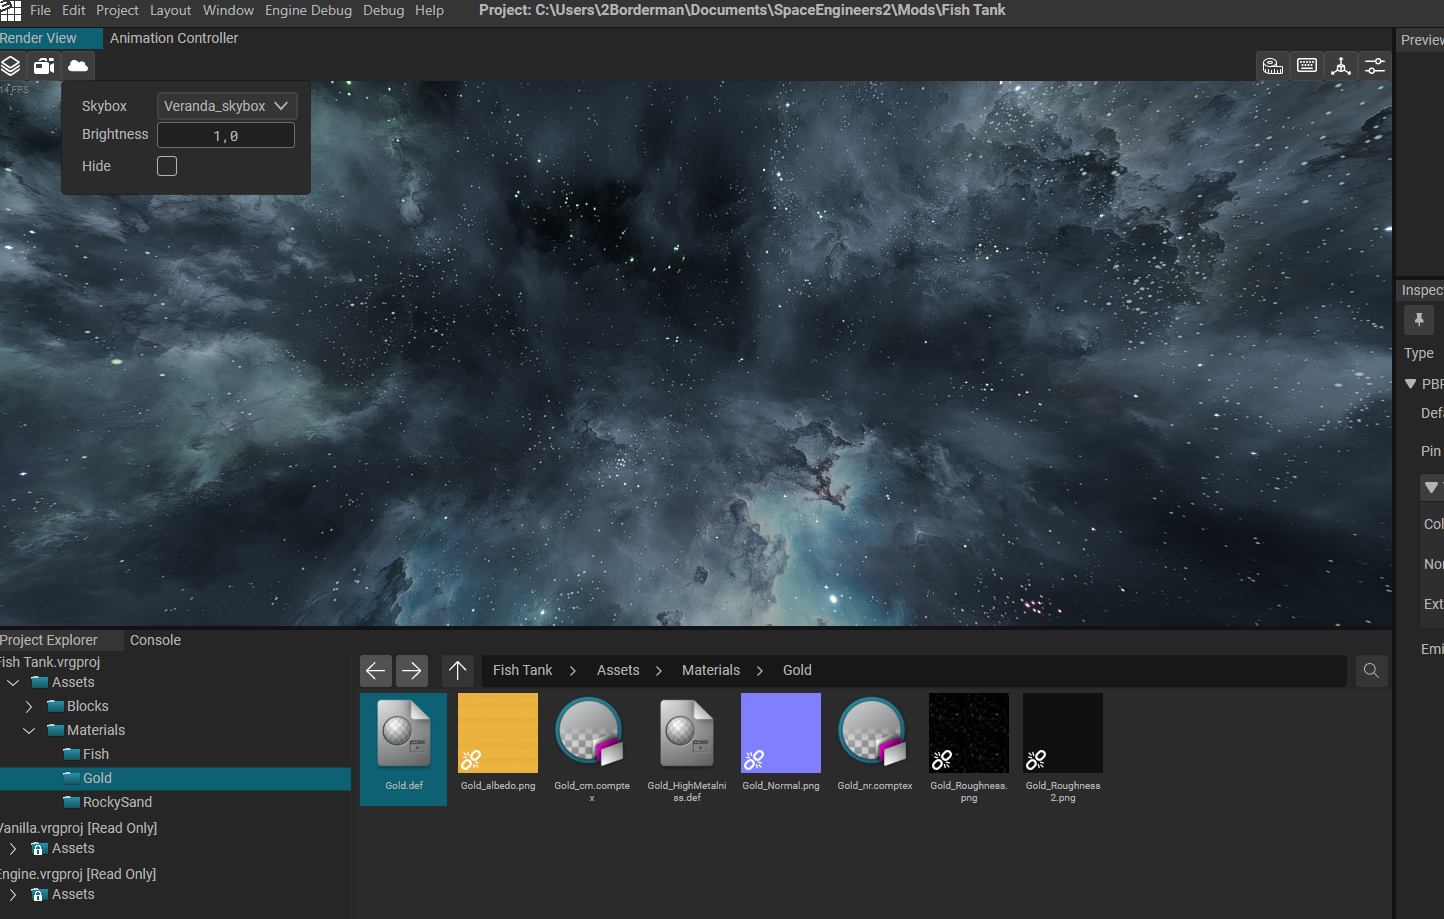The image size is (1444, 919).
Task: Expand Assets under Engine.vrgproj
Action: pyautogui.click(x=13, y=894)
